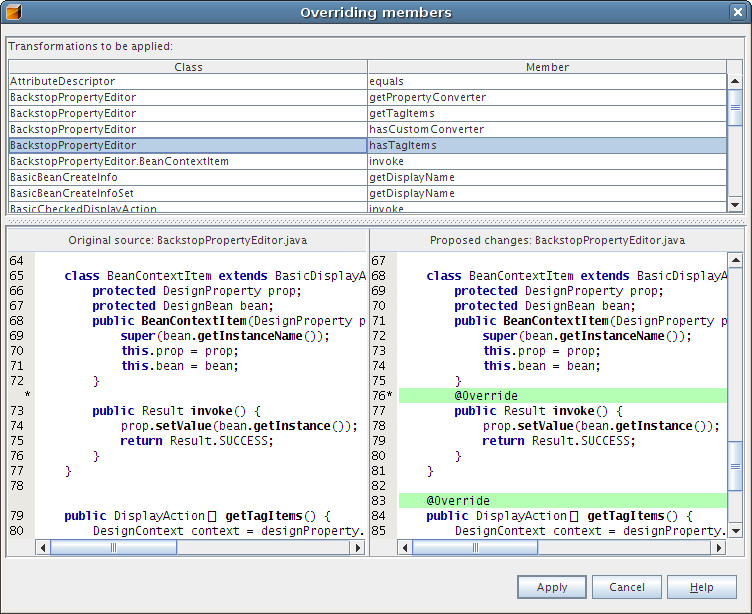Viewport: 752px width, 614px height.
Task: Click line 77 invoke() in proposed changes
Action: (x=539, y=411)
